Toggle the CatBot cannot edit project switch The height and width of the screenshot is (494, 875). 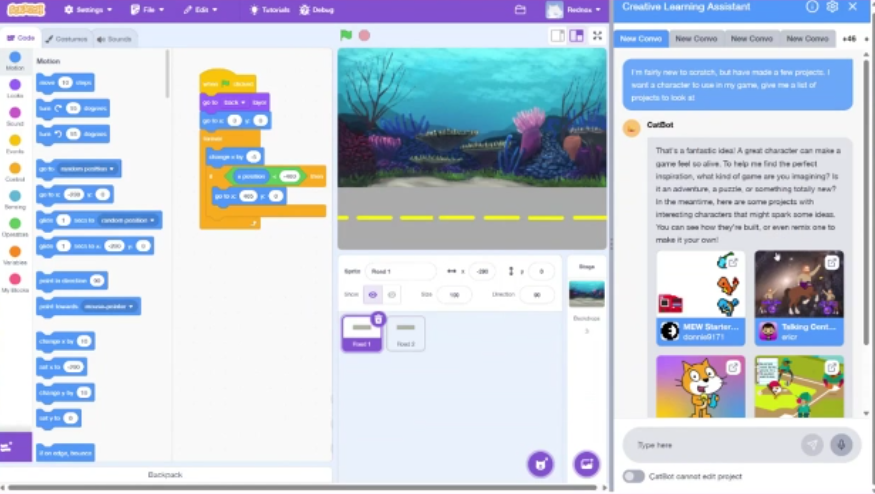633,476
